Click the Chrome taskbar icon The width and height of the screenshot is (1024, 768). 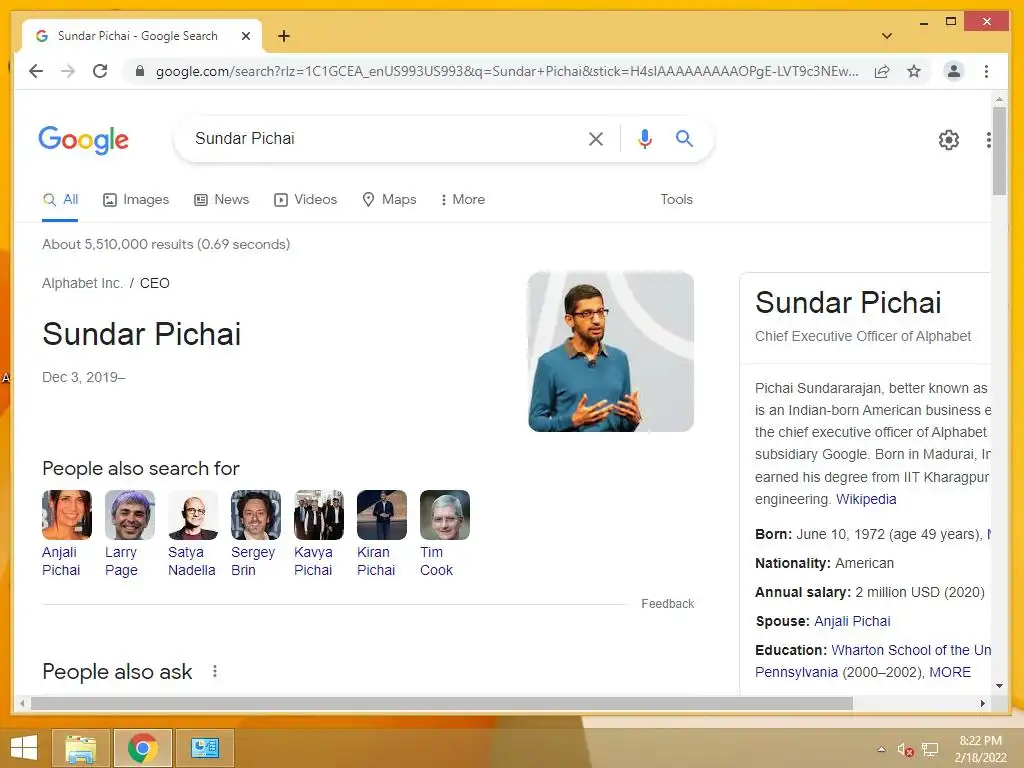143,748
